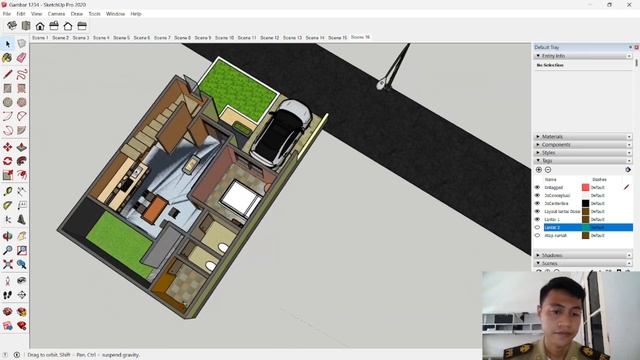Open the File menu
This screenshot has width=640, height=360.
7,14
